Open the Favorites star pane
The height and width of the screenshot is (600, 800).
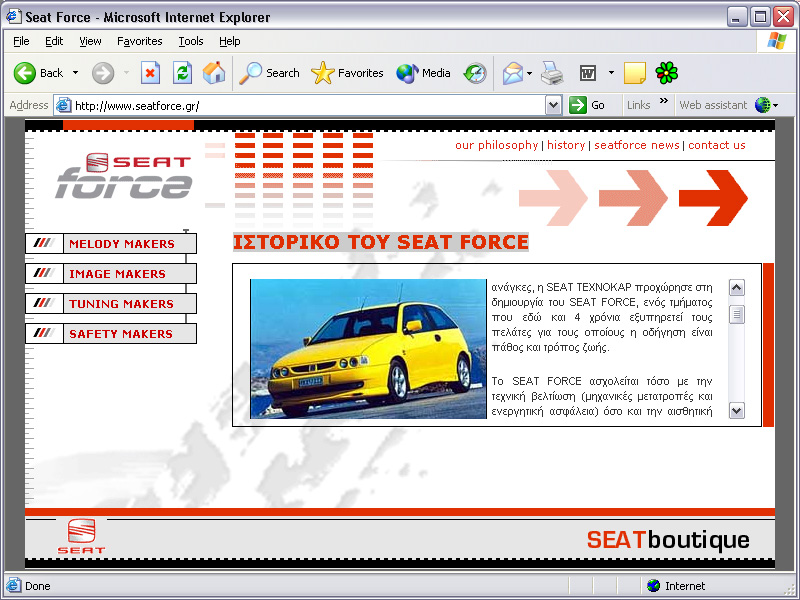[347, 73]
